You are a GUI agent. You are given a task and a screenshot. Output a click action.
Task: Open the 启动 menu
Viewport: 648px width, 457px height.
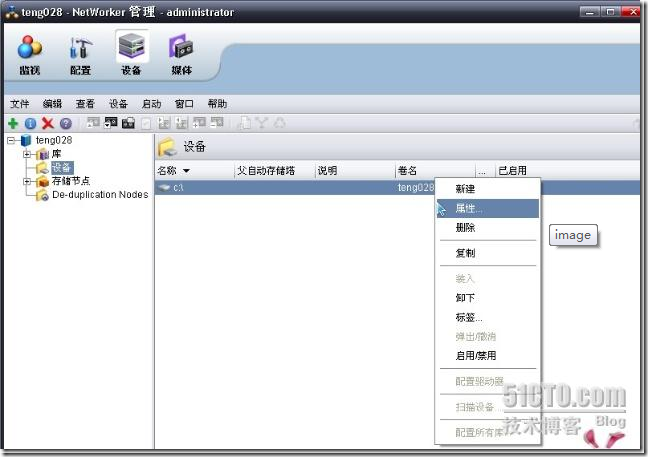[x=151, y=104]
